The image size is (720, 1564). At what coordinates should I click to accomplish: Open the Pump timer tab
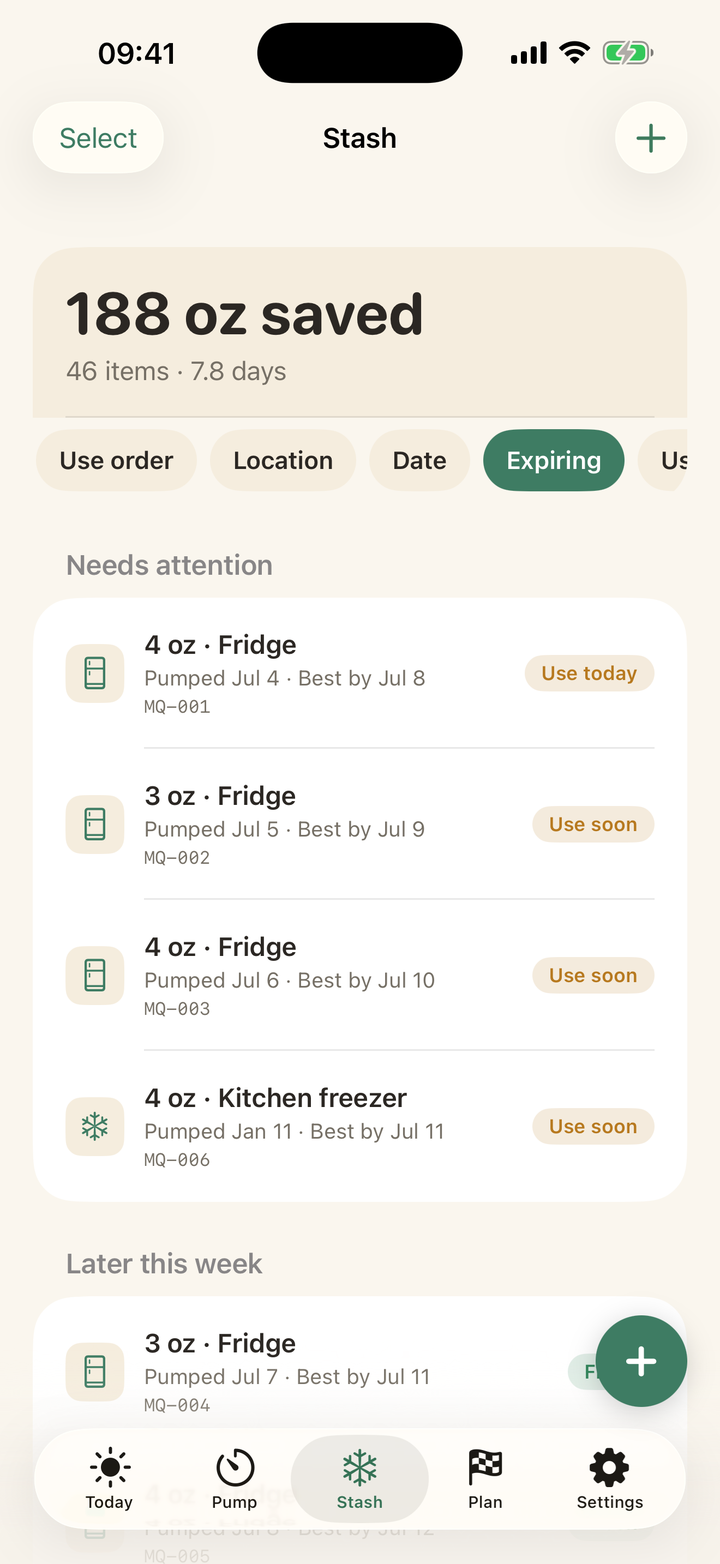tap(234, 1480)
